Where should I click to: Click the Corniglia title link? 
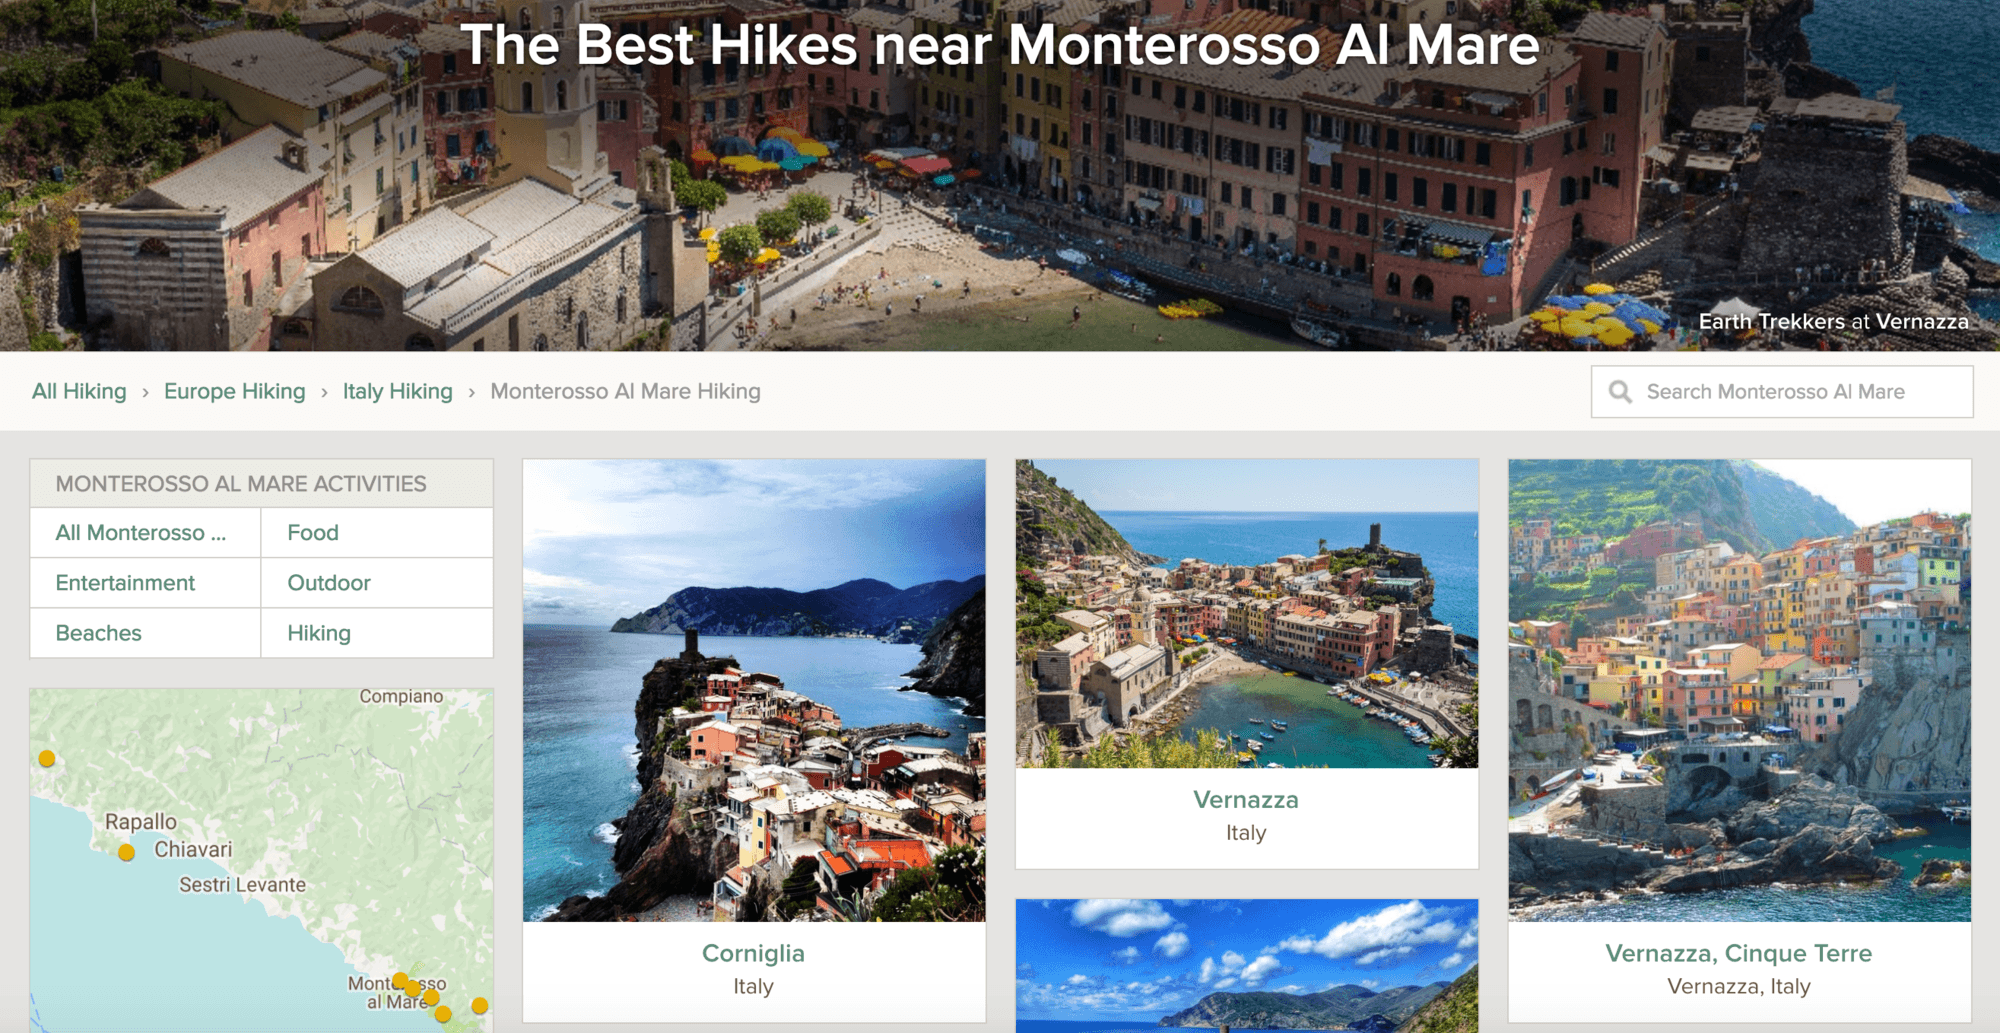(753, 953)
